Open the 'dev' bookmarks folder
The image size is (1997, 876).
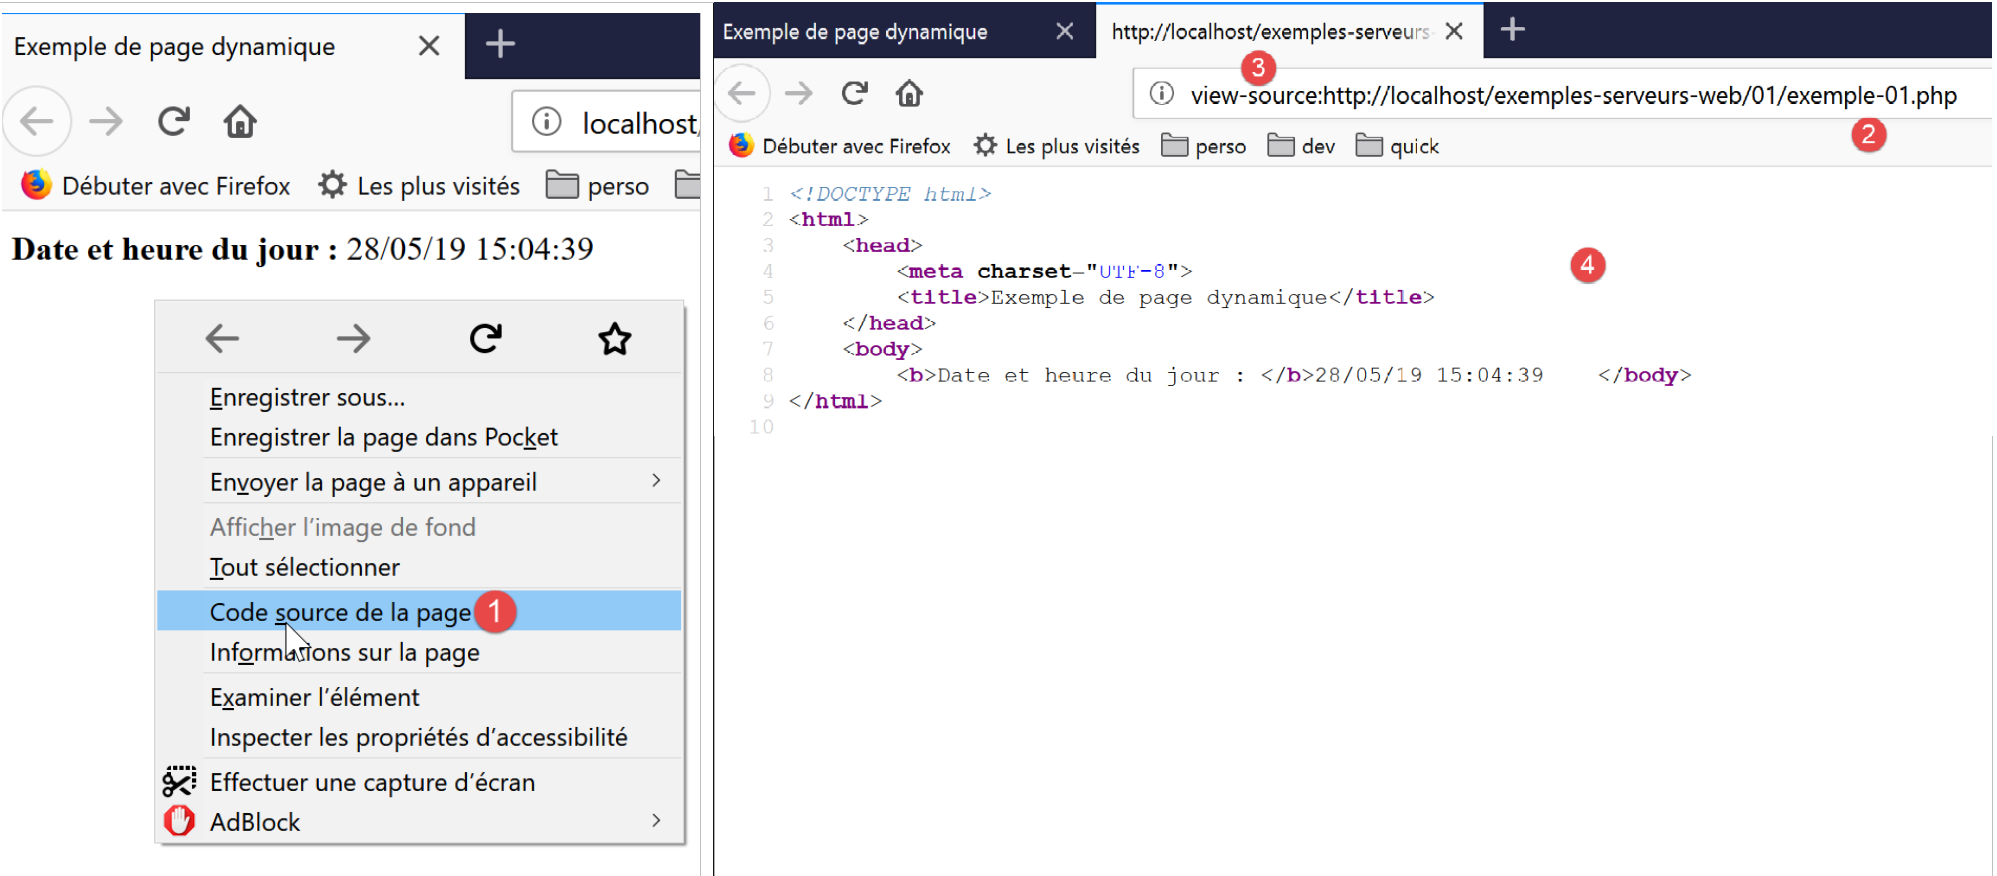tap(1302, 147)
